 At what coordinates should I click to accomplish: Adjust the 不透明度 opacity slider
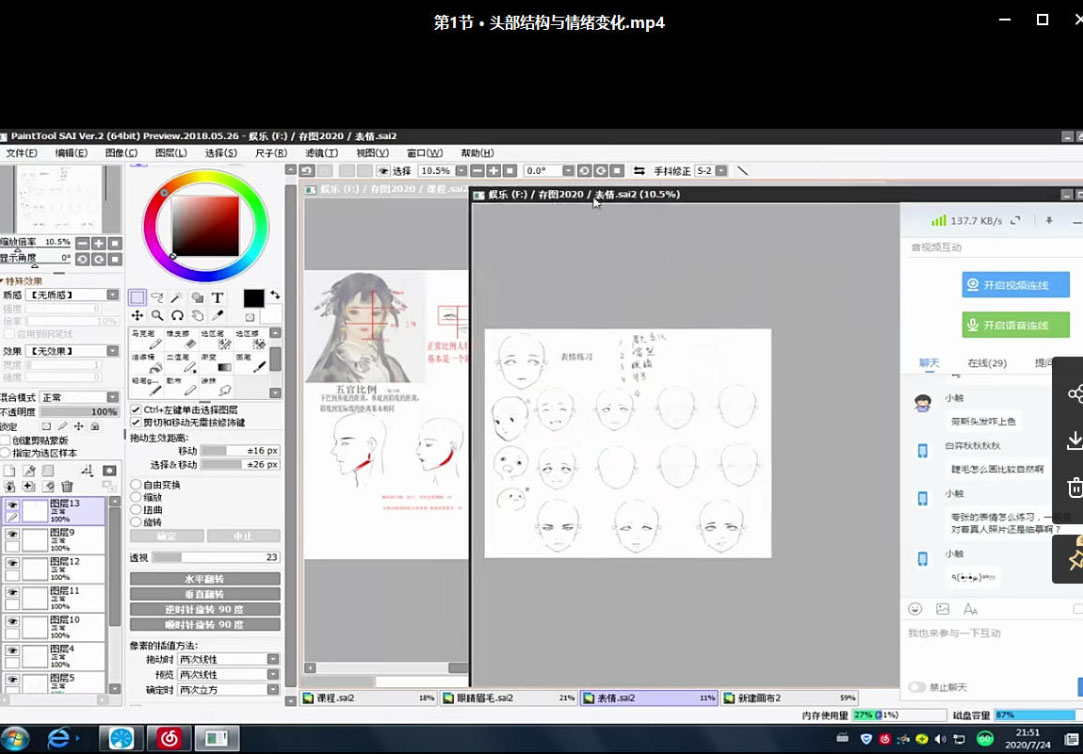[79, 412]
